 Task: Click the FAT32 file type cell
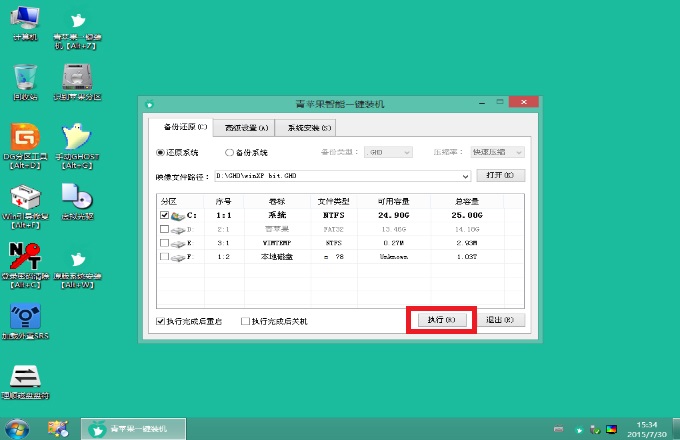coord(333,229)
